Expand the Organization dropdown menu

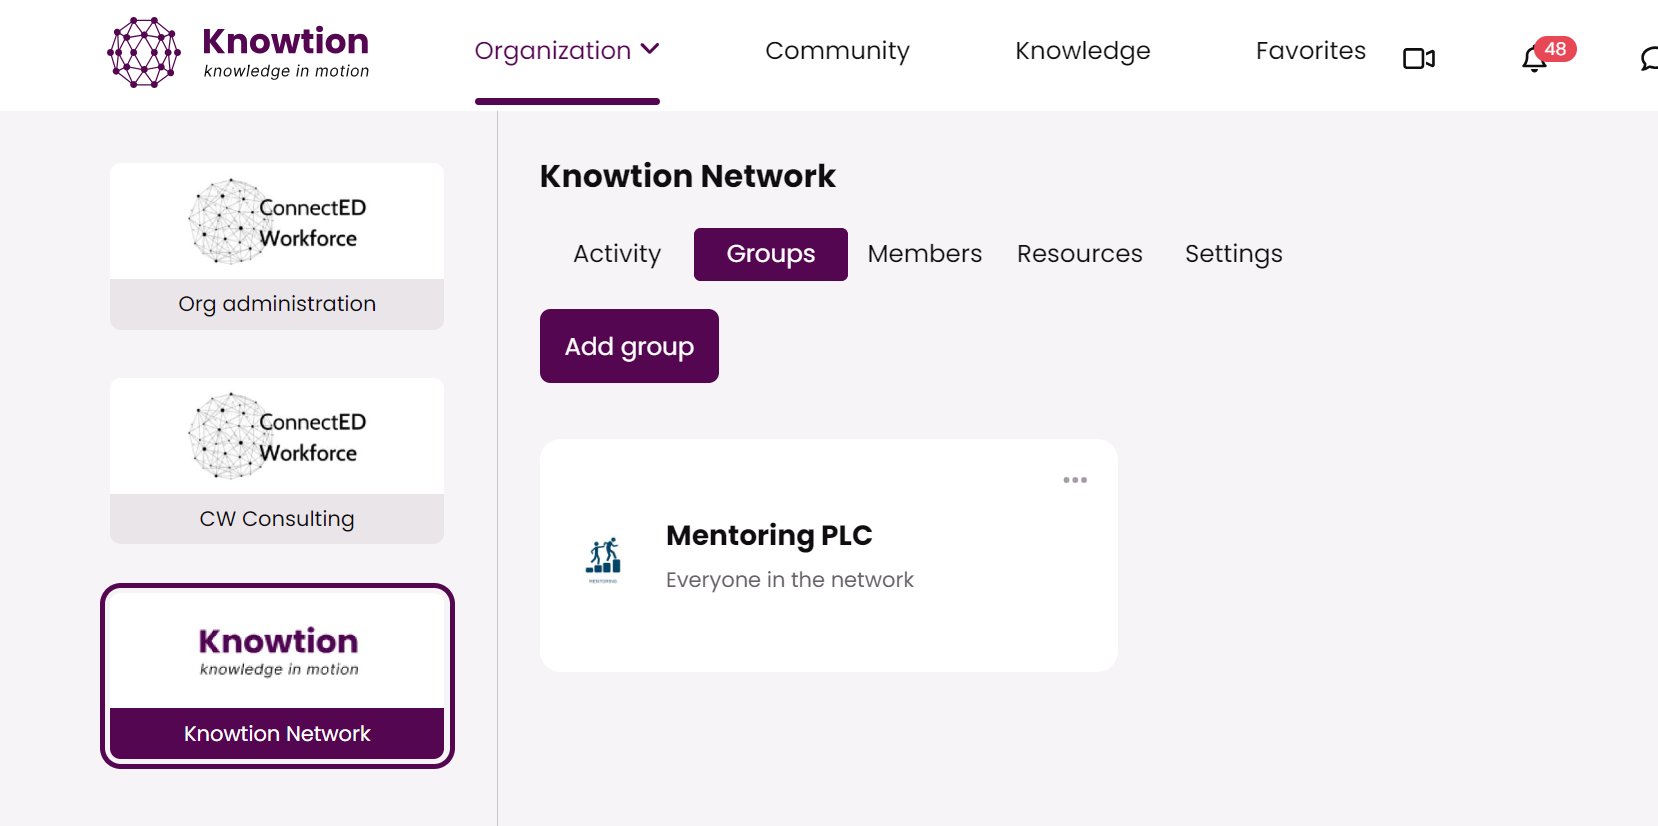[566, 50]
